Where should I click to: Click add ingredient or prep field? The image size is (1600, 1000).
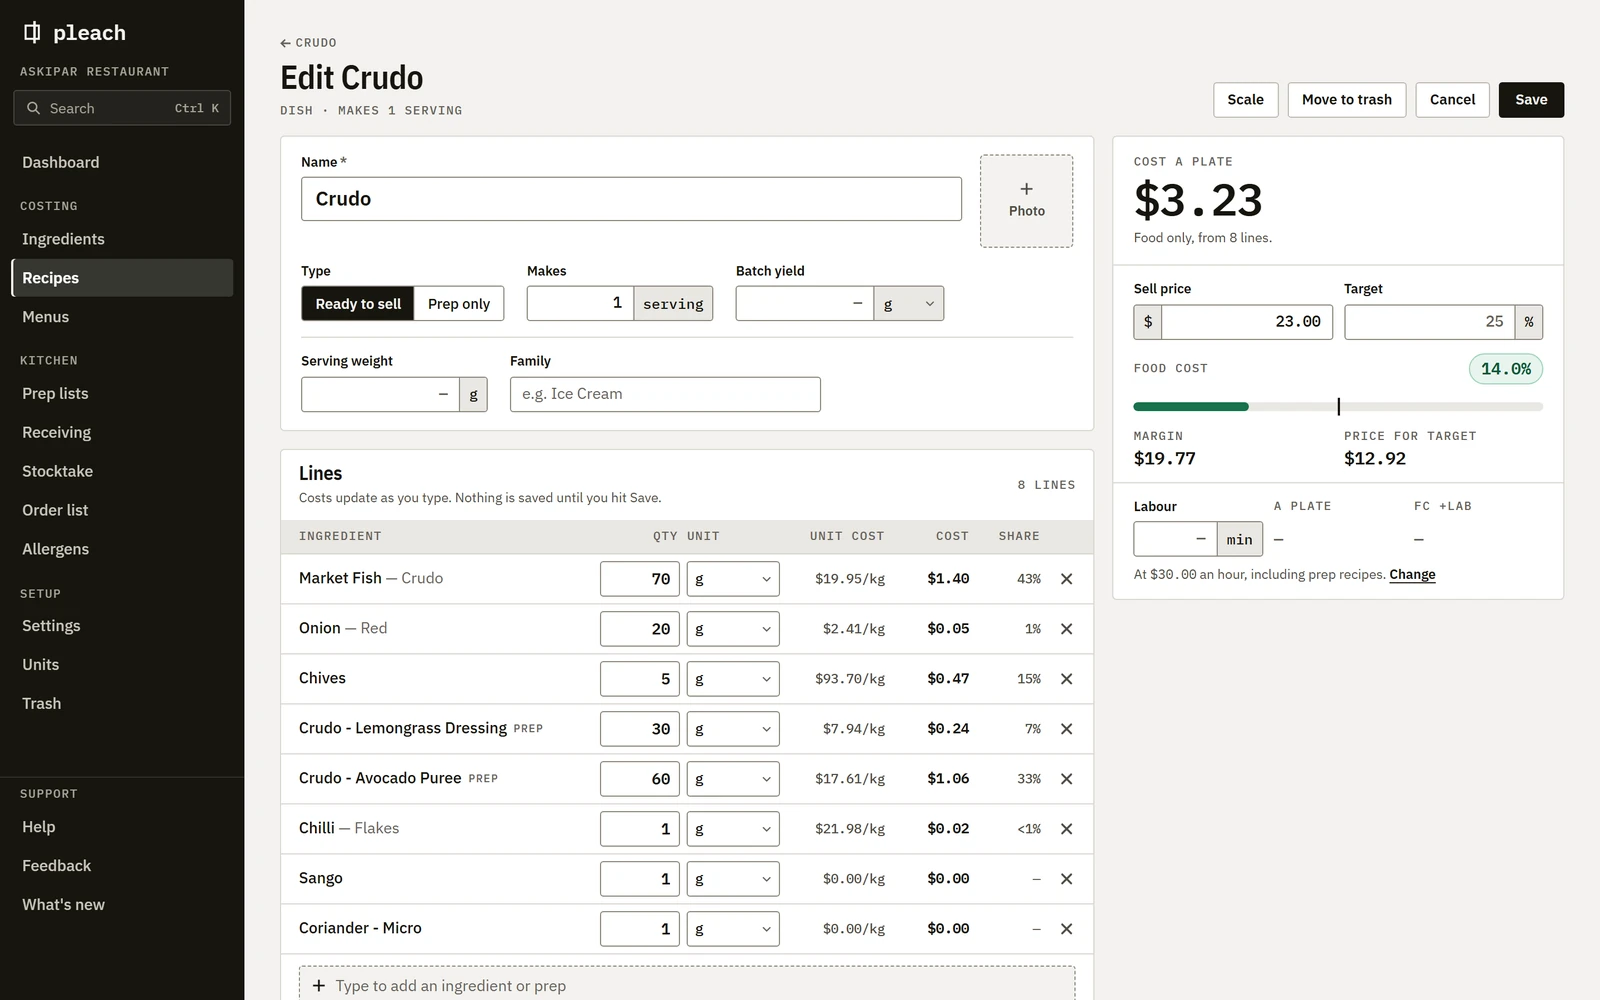click(687, 985)
